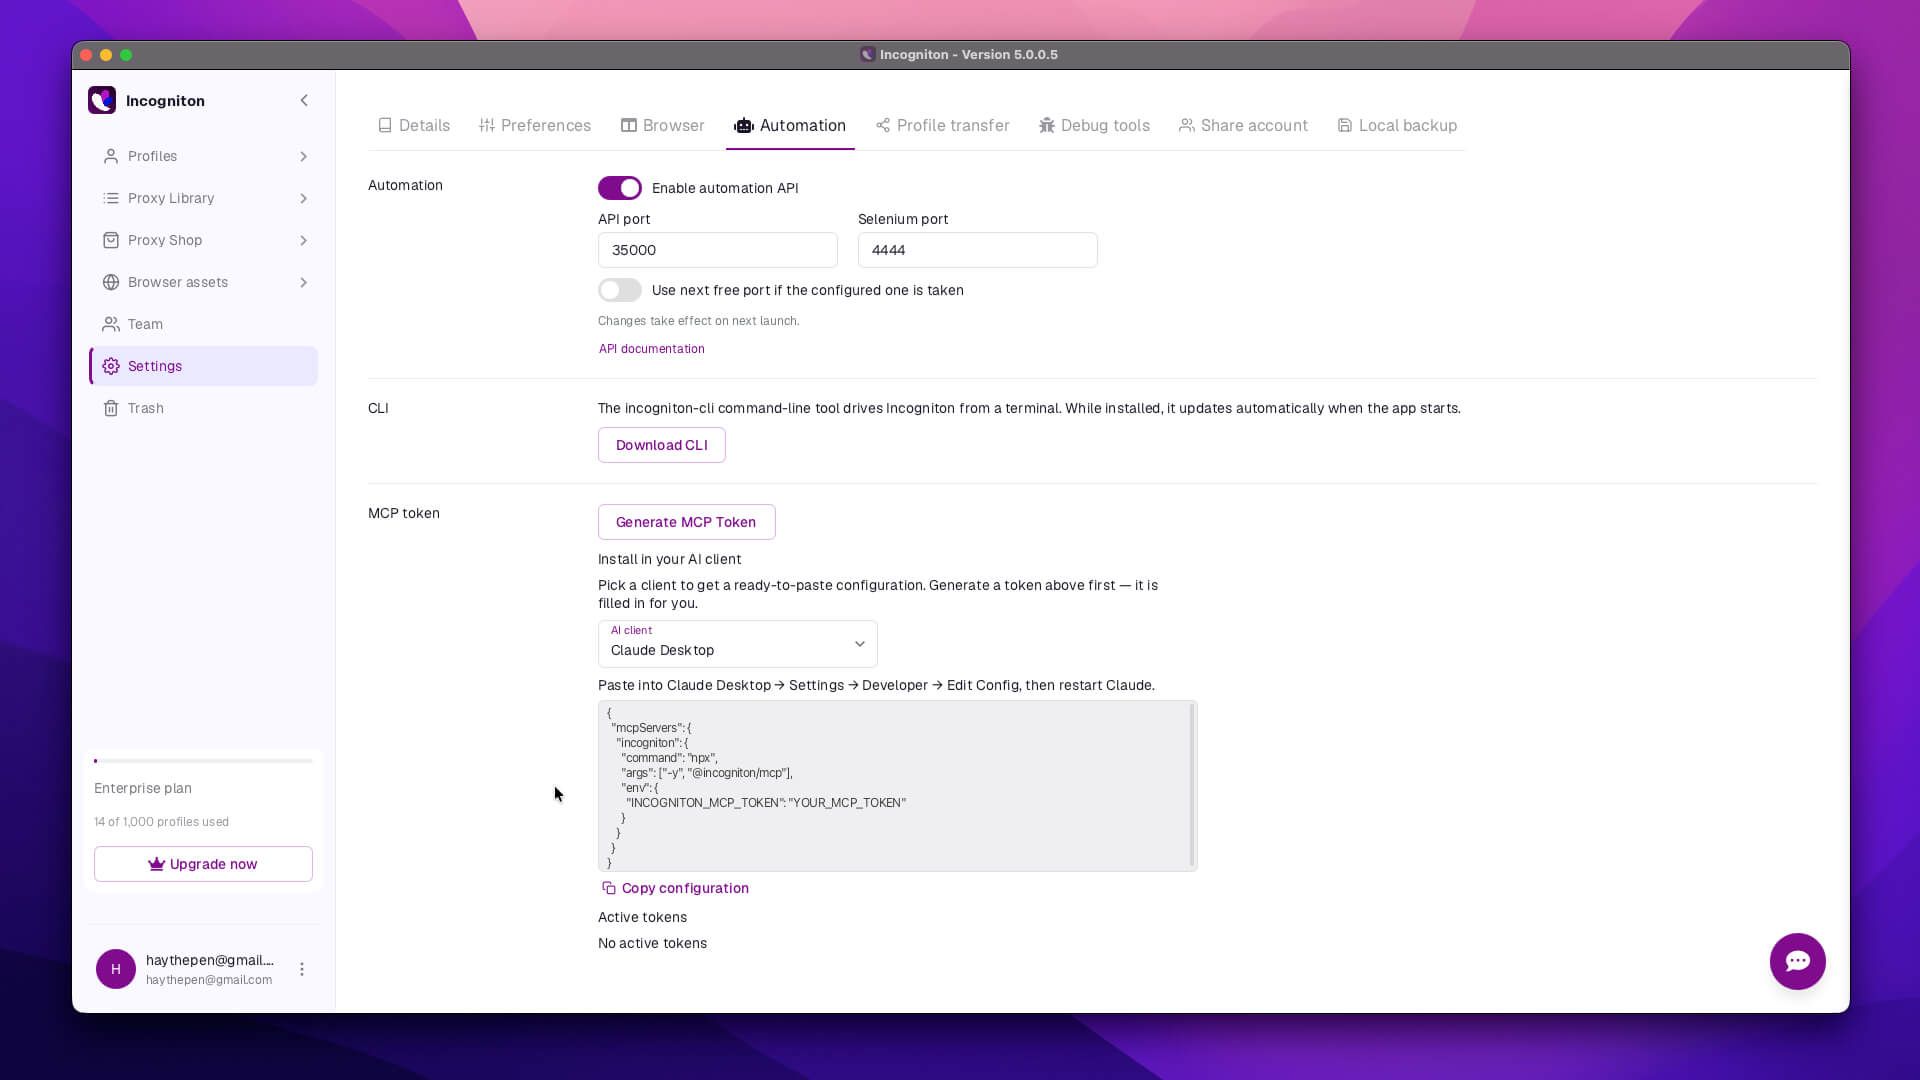The width and height of the screenshot is (1920, 1080).
Task: Open the Local backup tab
Action: pos(1397,125)
